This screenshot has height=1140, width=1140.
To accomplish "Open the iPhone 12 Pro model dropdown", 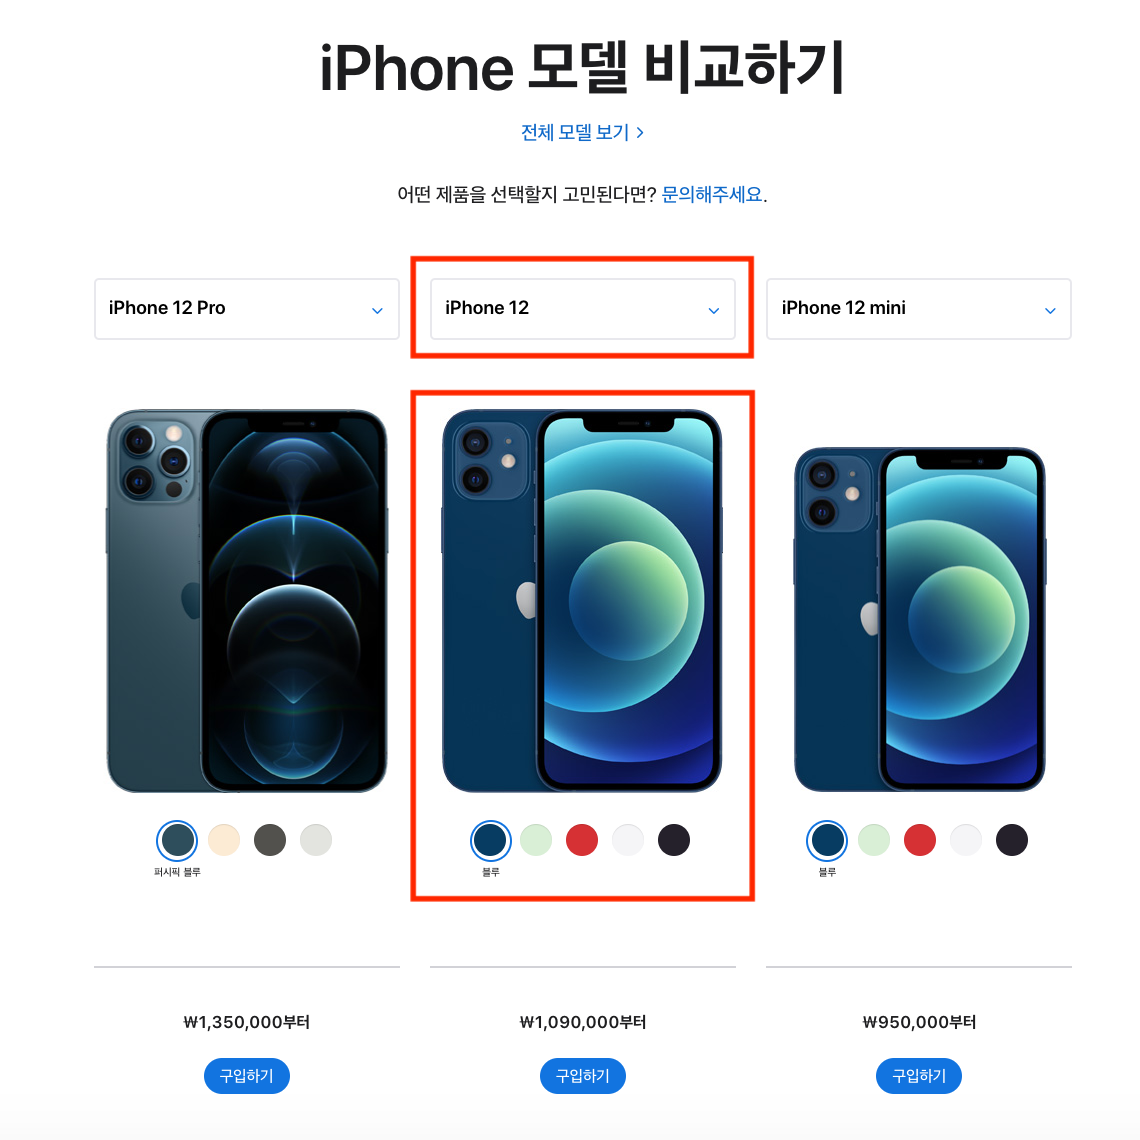I will [246, 309].
